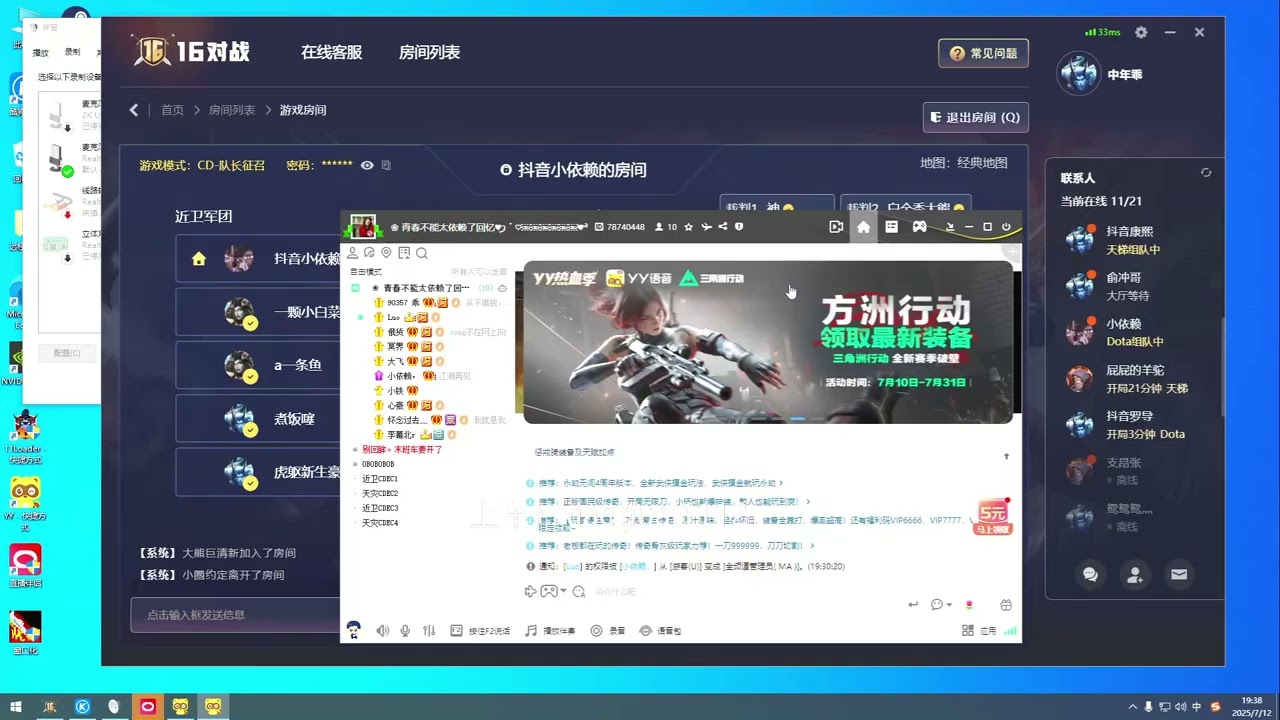Viewport: 1280px width, 720px height.
Task: Open the 方洲行动 promo banner in YY
Action: [x=768, y=342]
